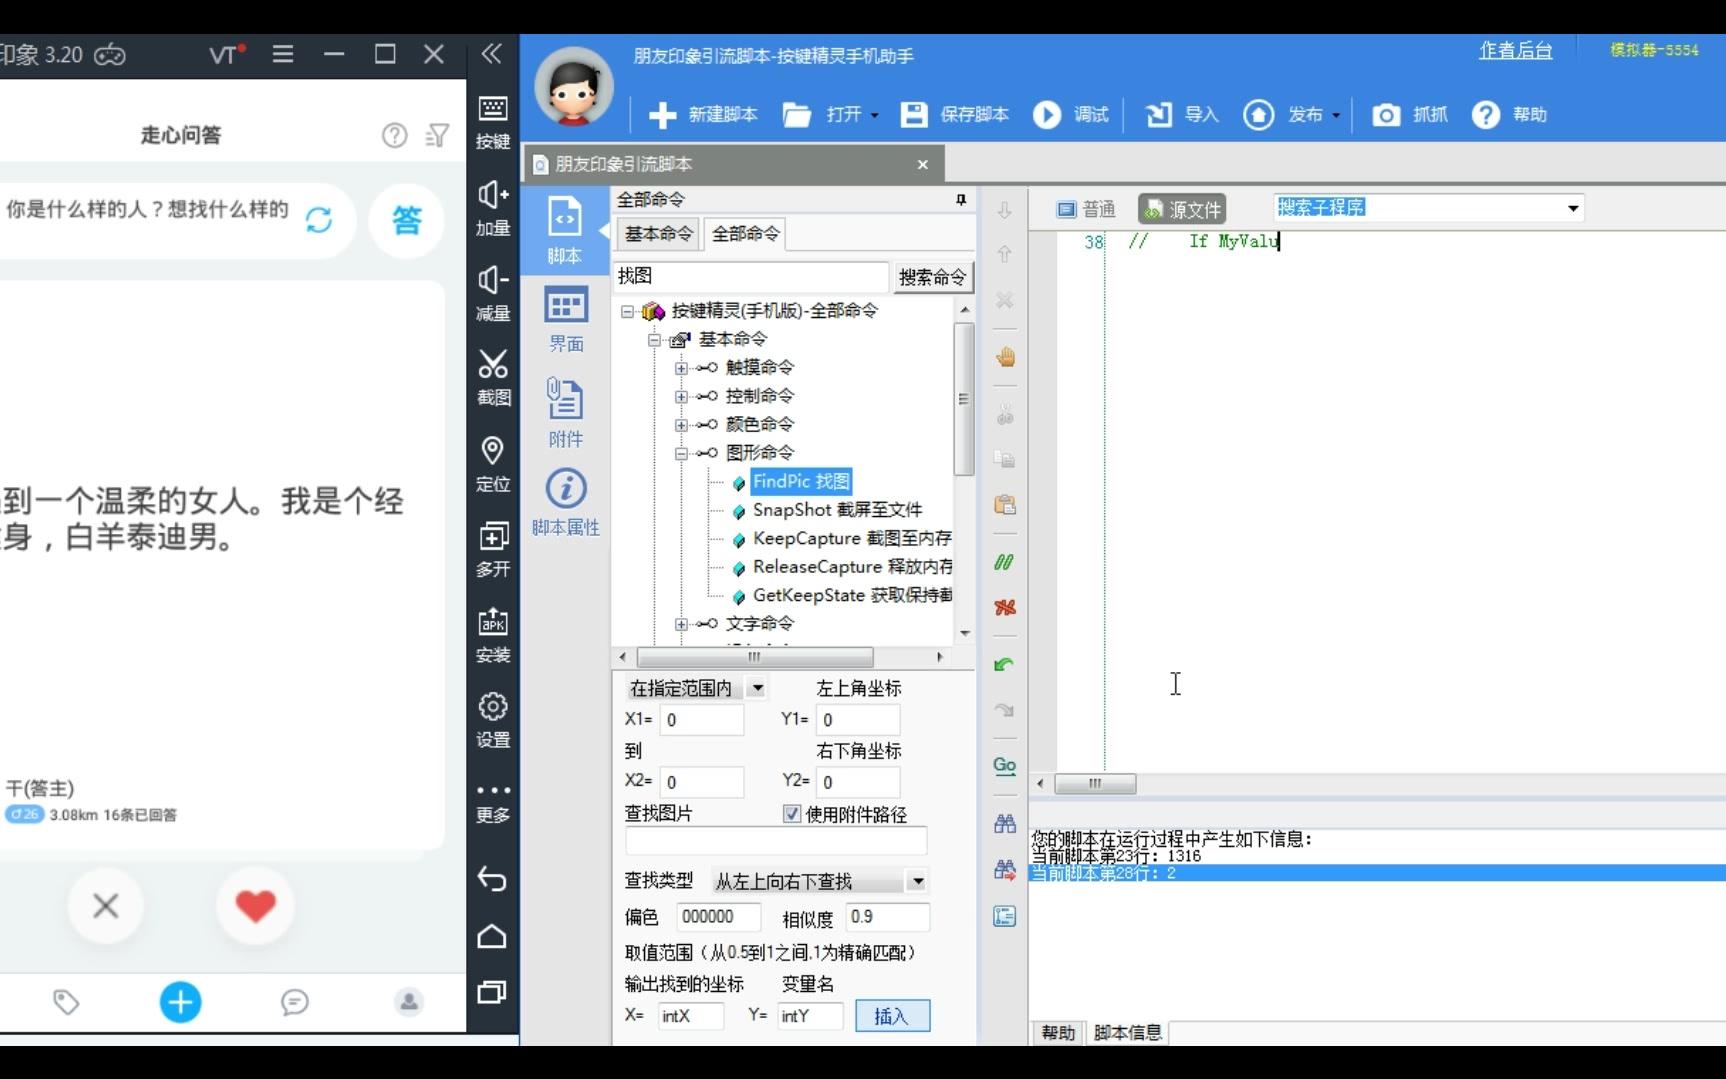
Task: Switch to 源文件 source view tab
Action: [x=1183, y=209]
